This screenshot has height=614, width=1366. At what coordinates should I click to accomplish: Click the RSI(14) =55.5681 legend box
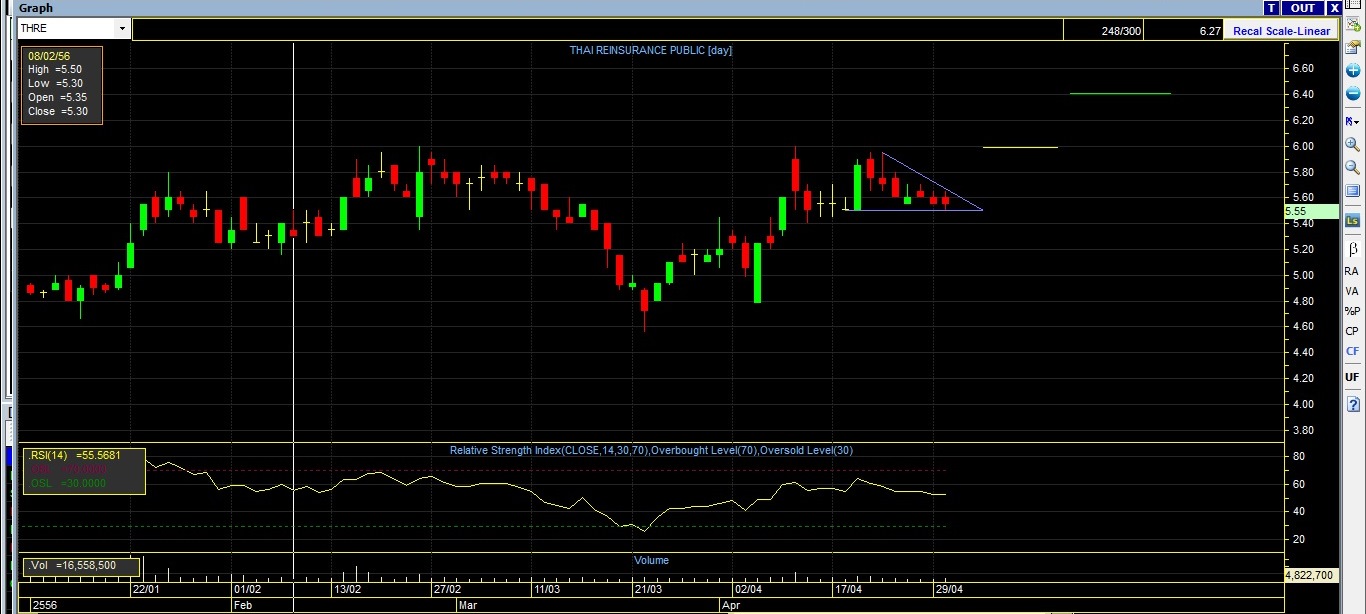pyautogui.click(x=84, y=471)
